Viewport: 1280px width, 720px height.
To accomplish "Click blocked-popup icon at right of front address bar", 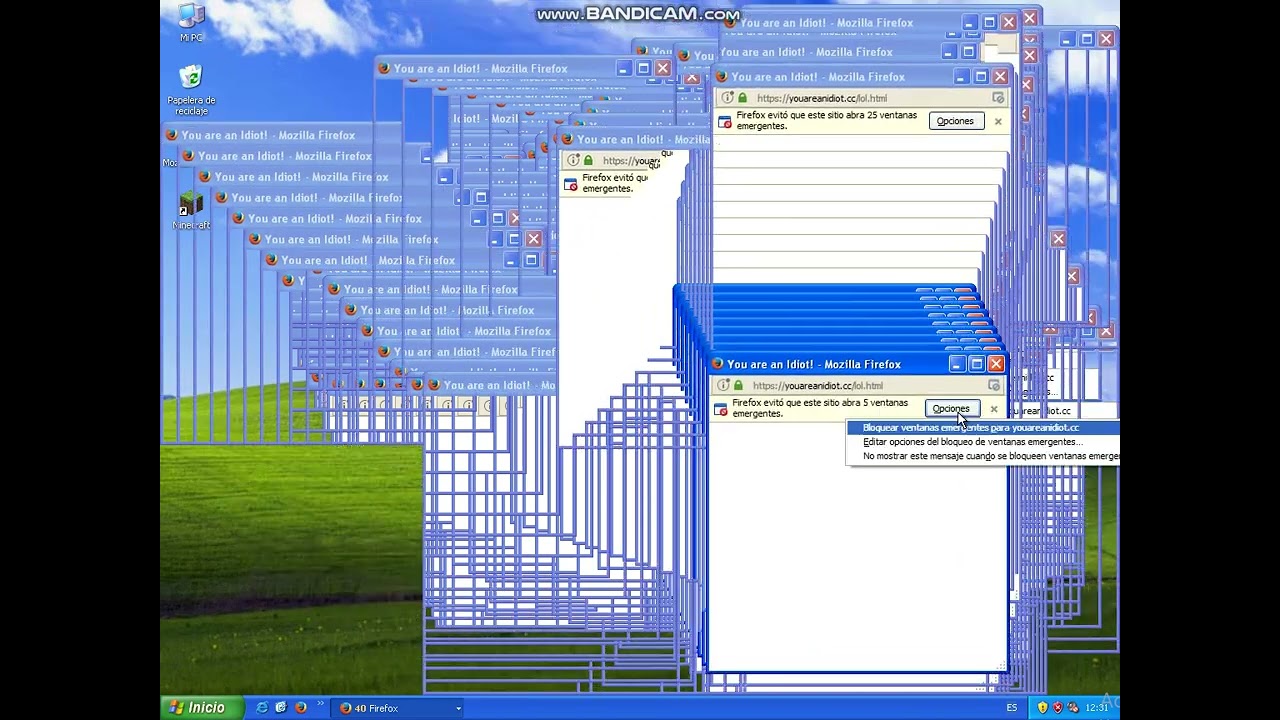I will coord(994,385).
